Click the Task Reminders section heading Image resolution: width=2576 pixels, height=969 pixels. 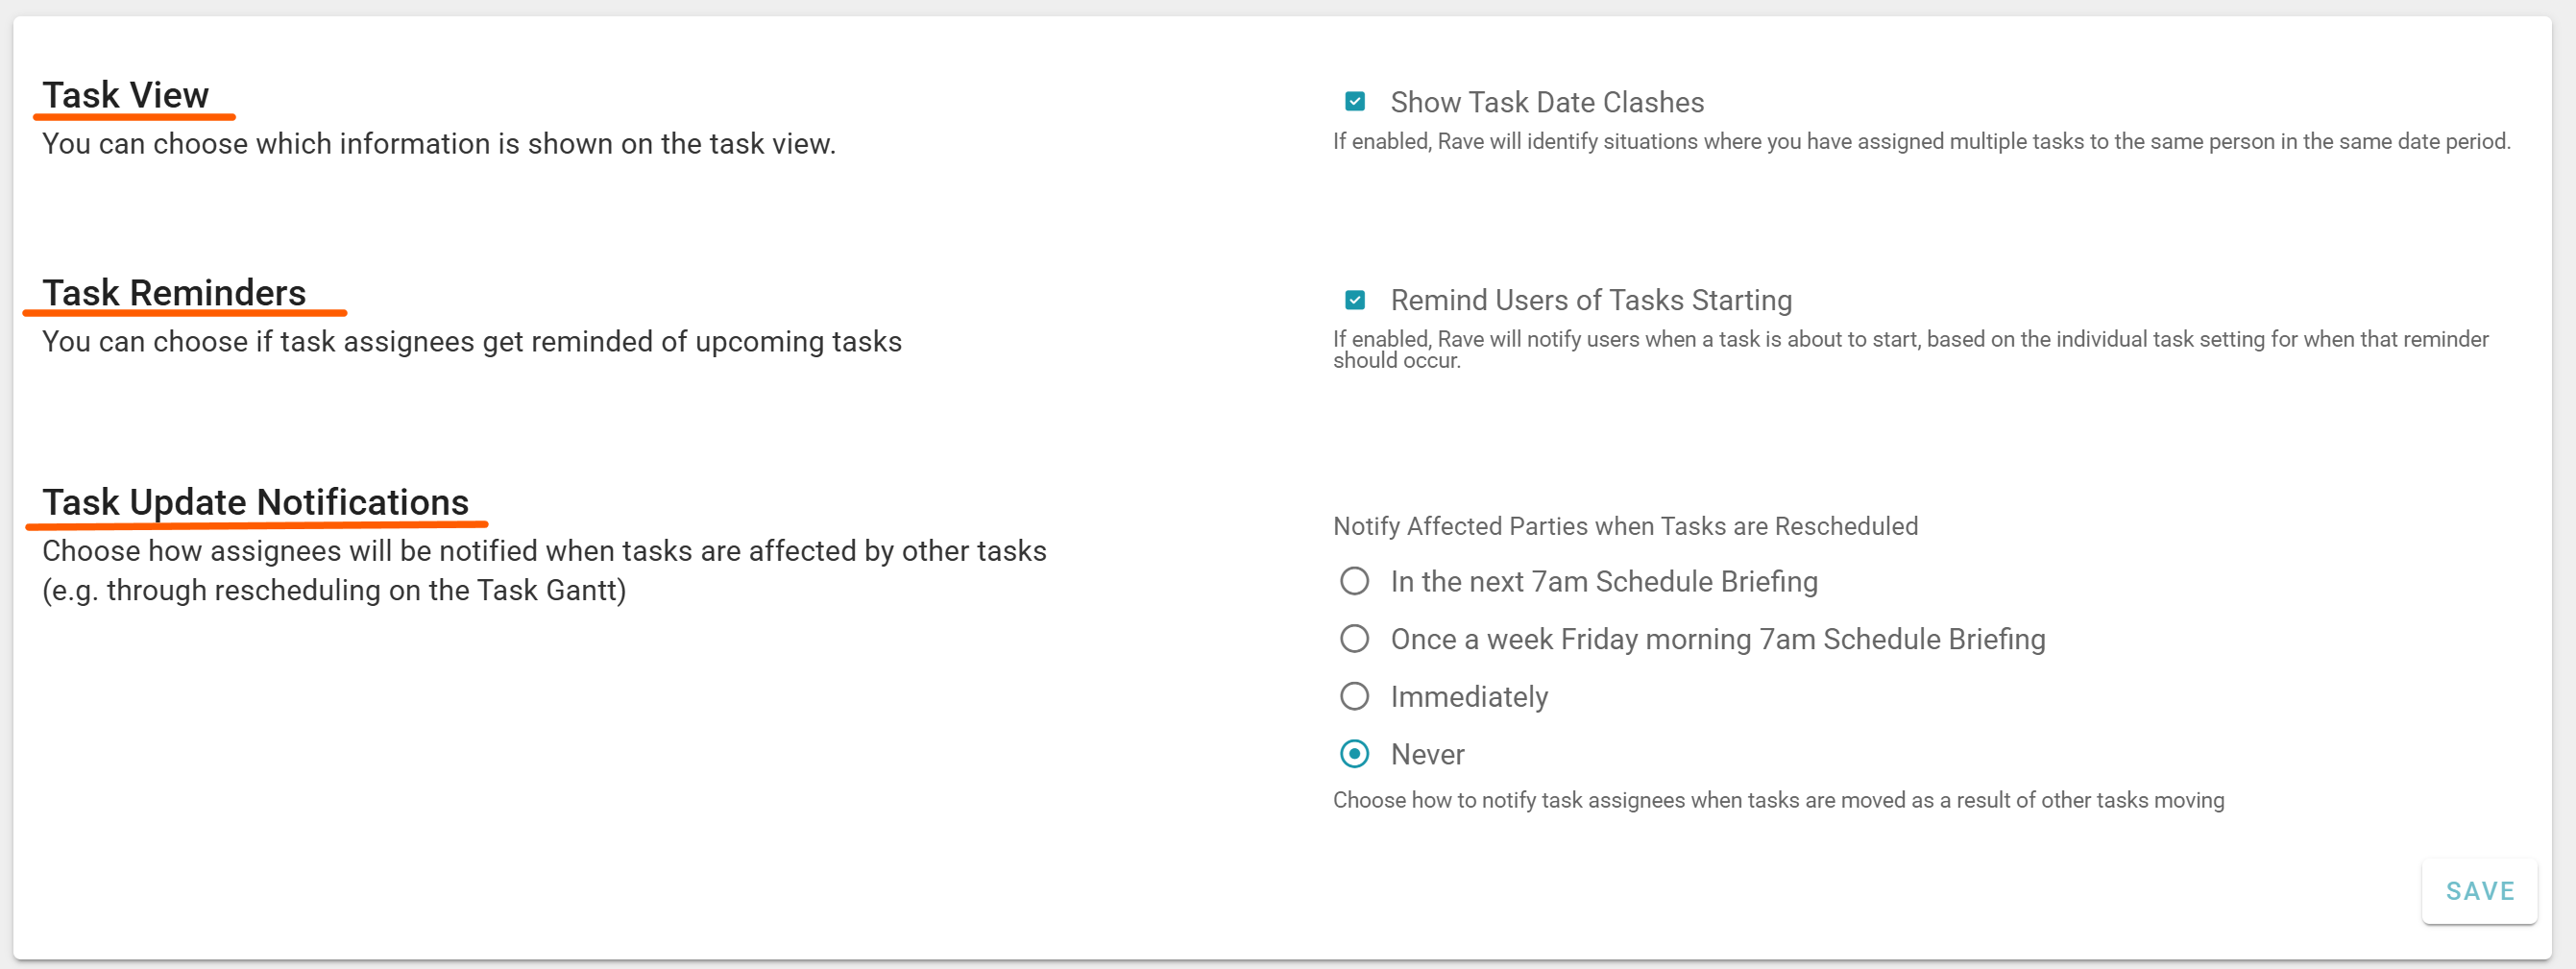[174, 293]
